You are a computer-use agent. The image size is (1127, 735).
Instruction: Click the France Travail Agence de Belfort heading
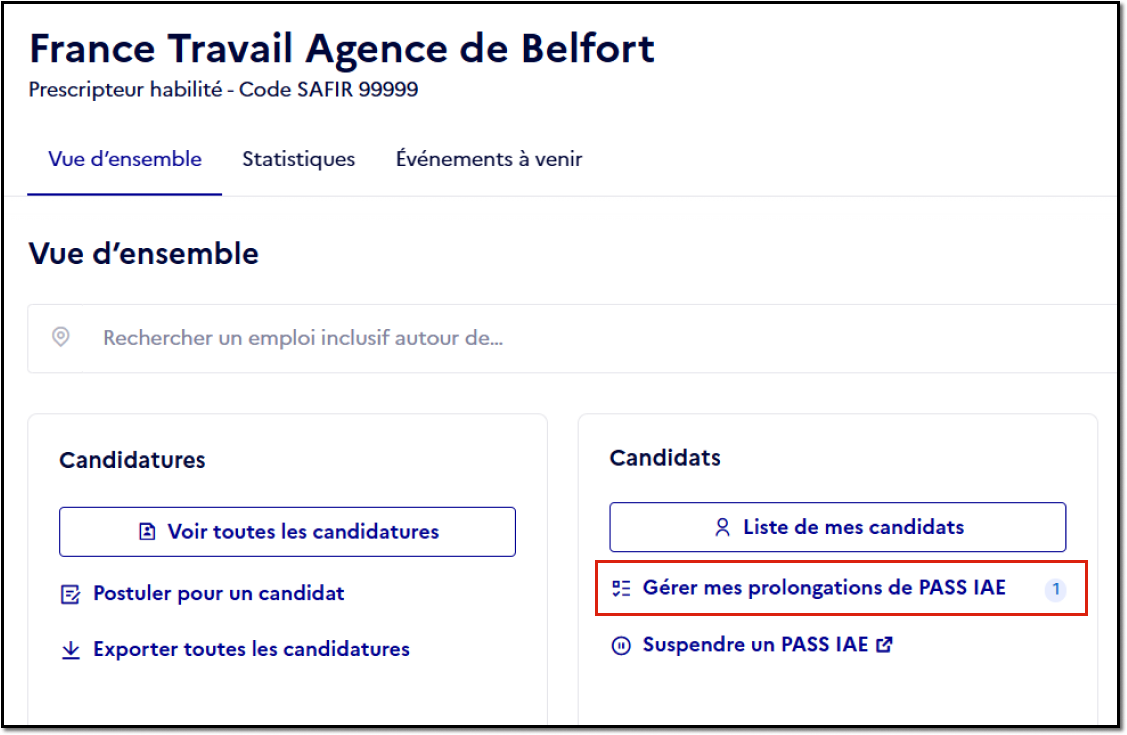pyautogui.click(x=342, y=49)
